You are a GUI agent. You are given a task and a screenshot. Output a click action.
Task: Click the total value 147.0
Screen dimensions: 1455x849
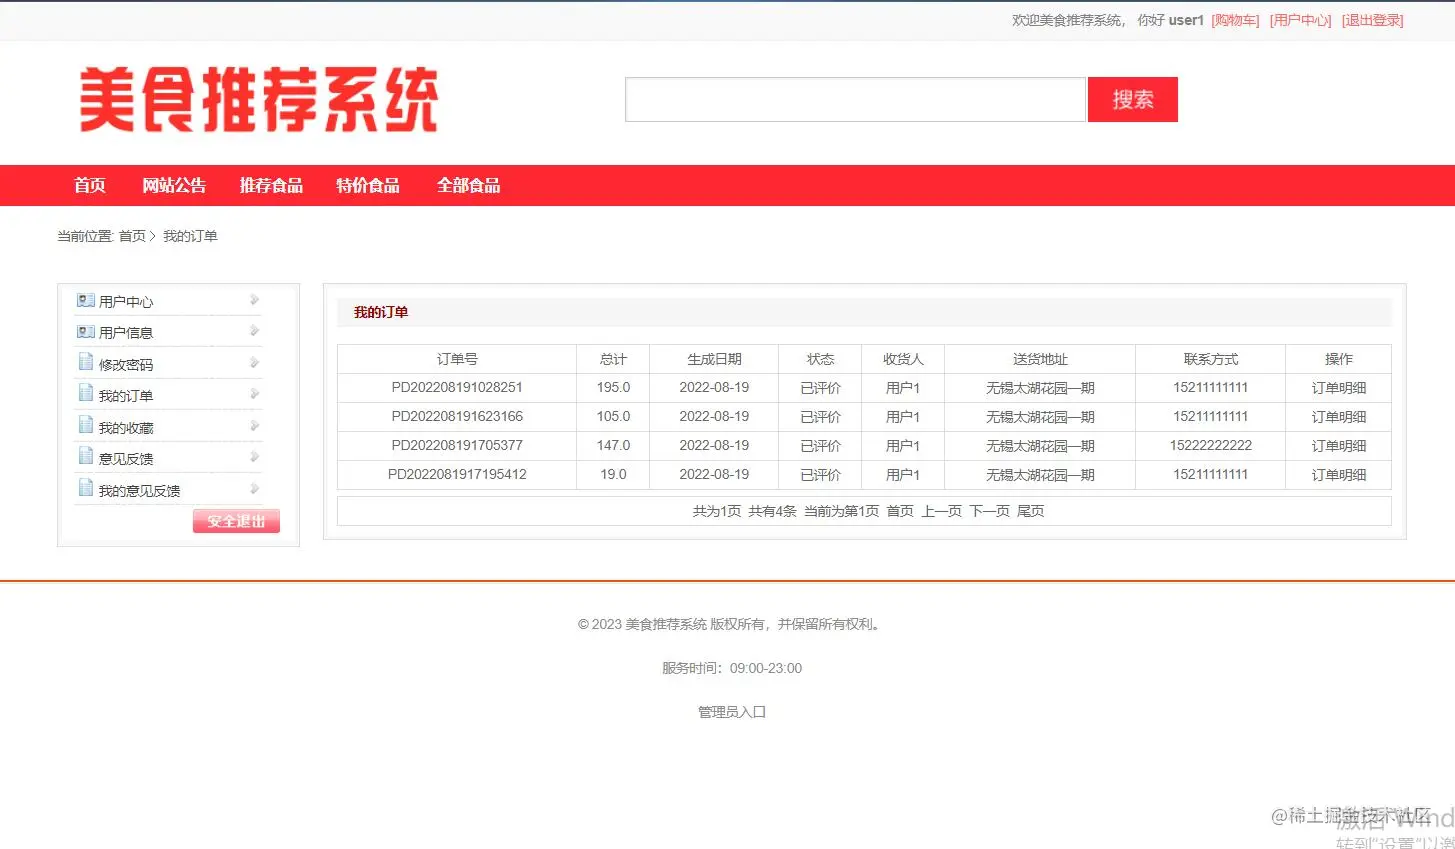[x=613, y=445]
